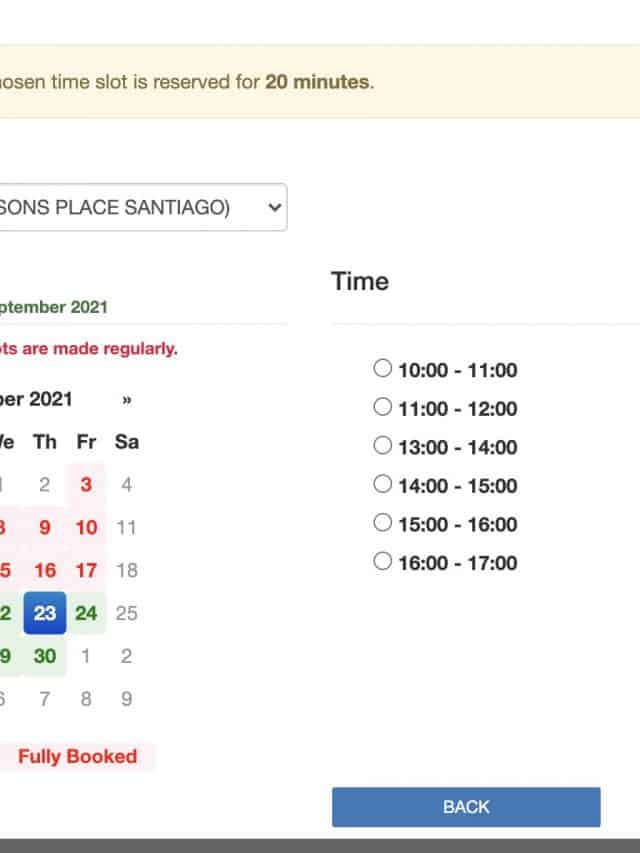Select the 14:00 - 15:00 radio button
The image size is (640, 853).
382,485
